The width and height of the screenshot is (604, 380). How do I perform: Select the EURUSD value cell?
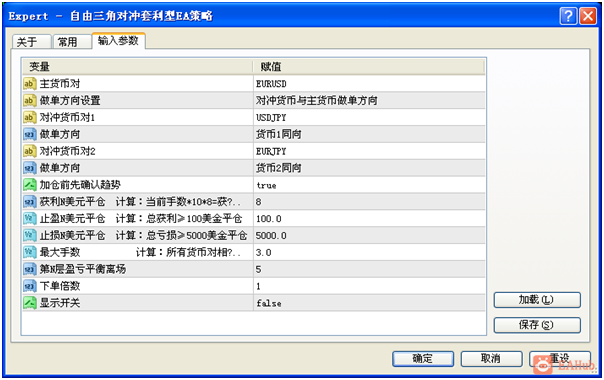coord(369,84)
